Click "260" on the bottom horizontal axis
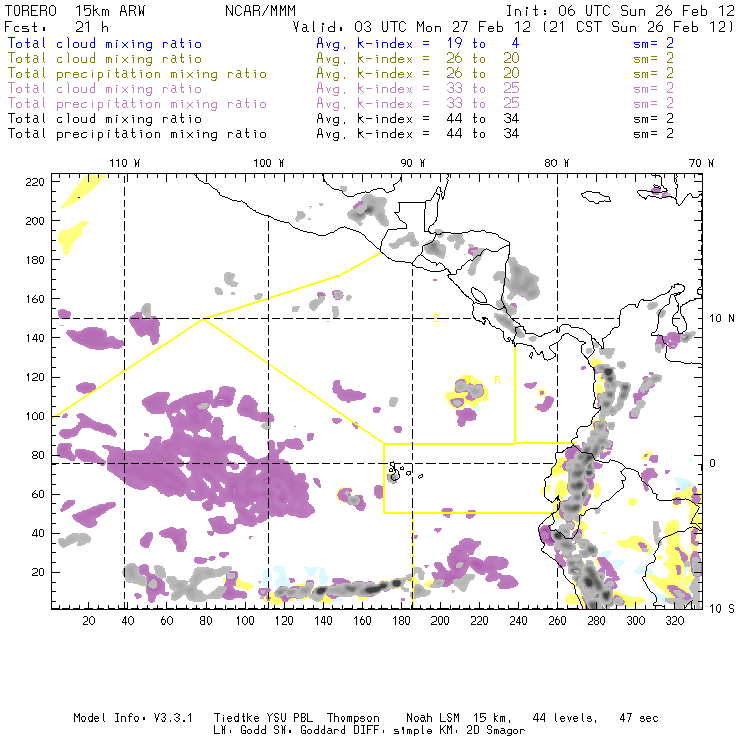Screen dimensions: 740x740 tap(557, 621)
